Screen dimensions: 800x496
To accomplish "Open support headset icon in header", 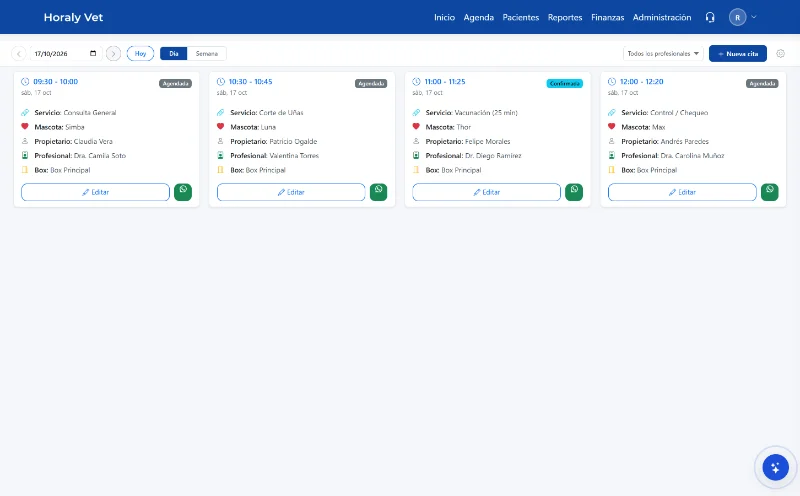I will click(x=710, y=17).
